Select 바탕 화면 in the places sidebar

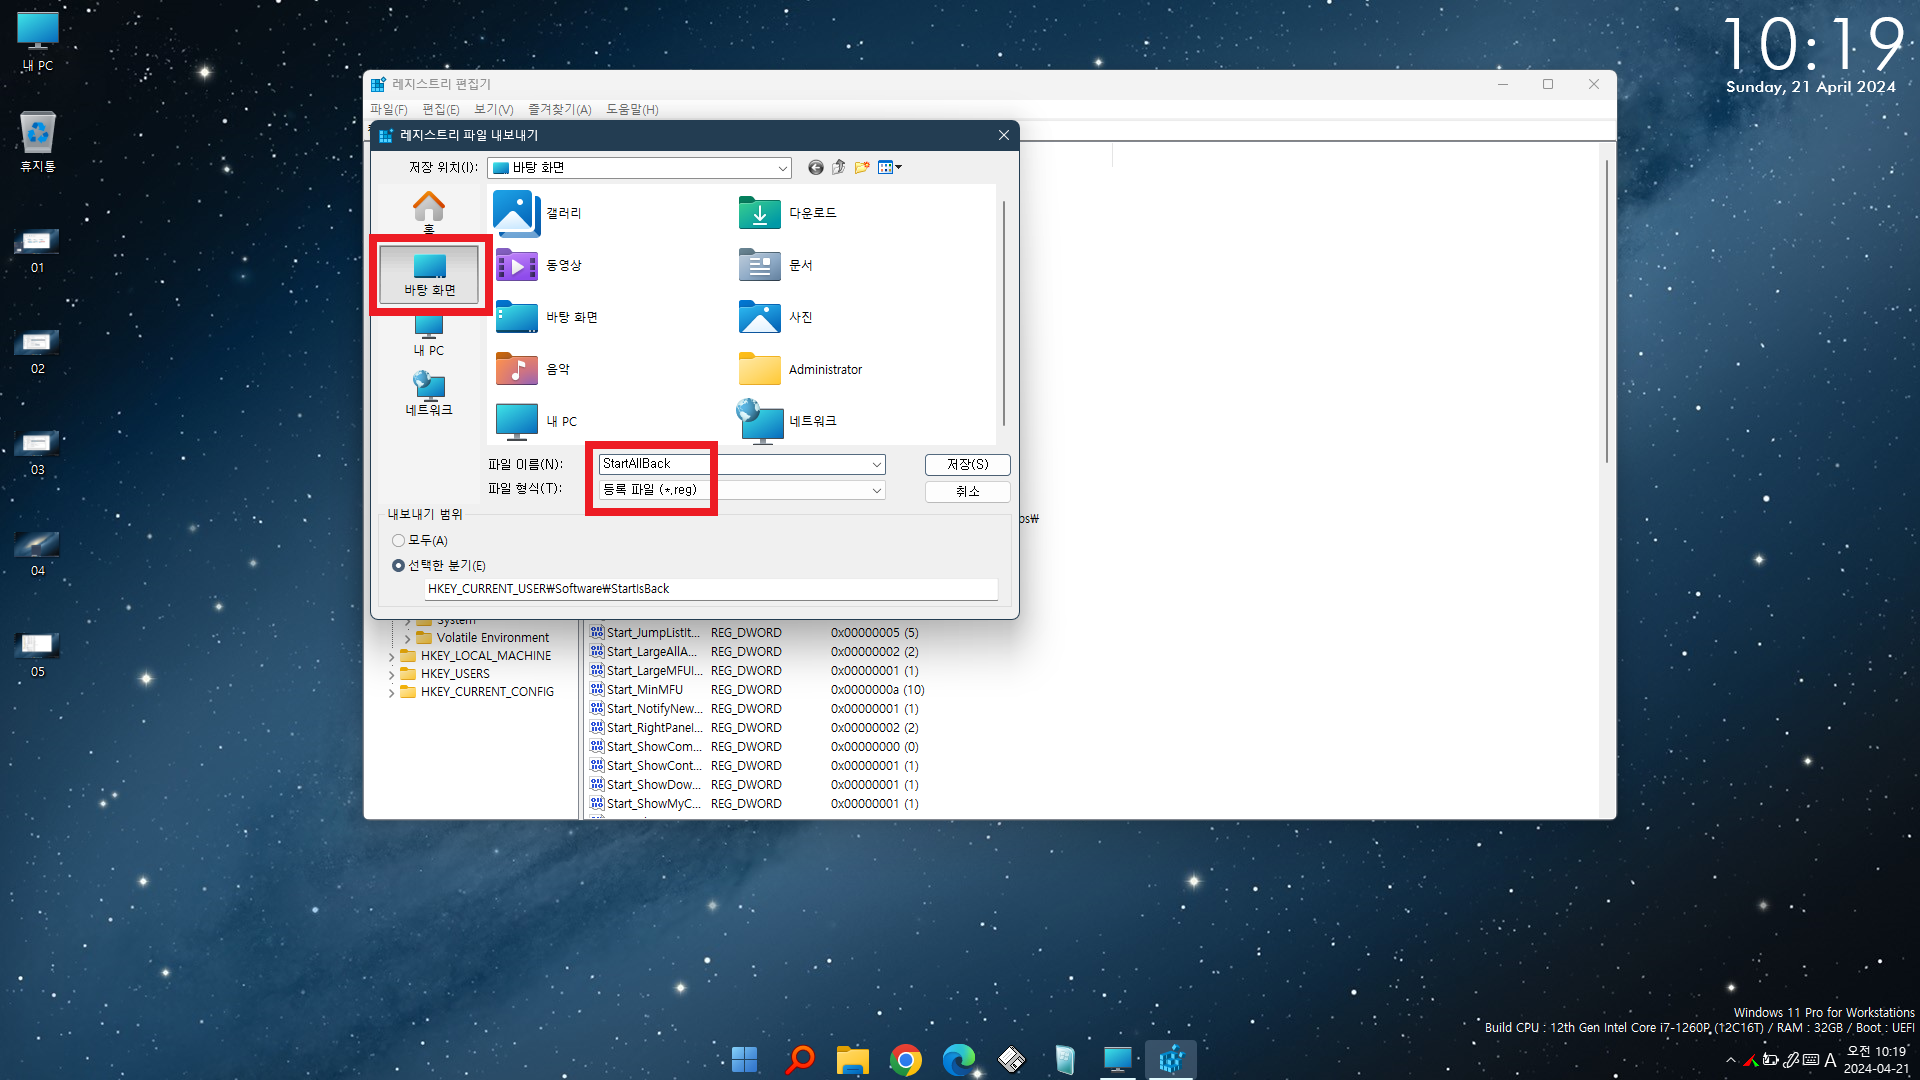tap(429, 275)
